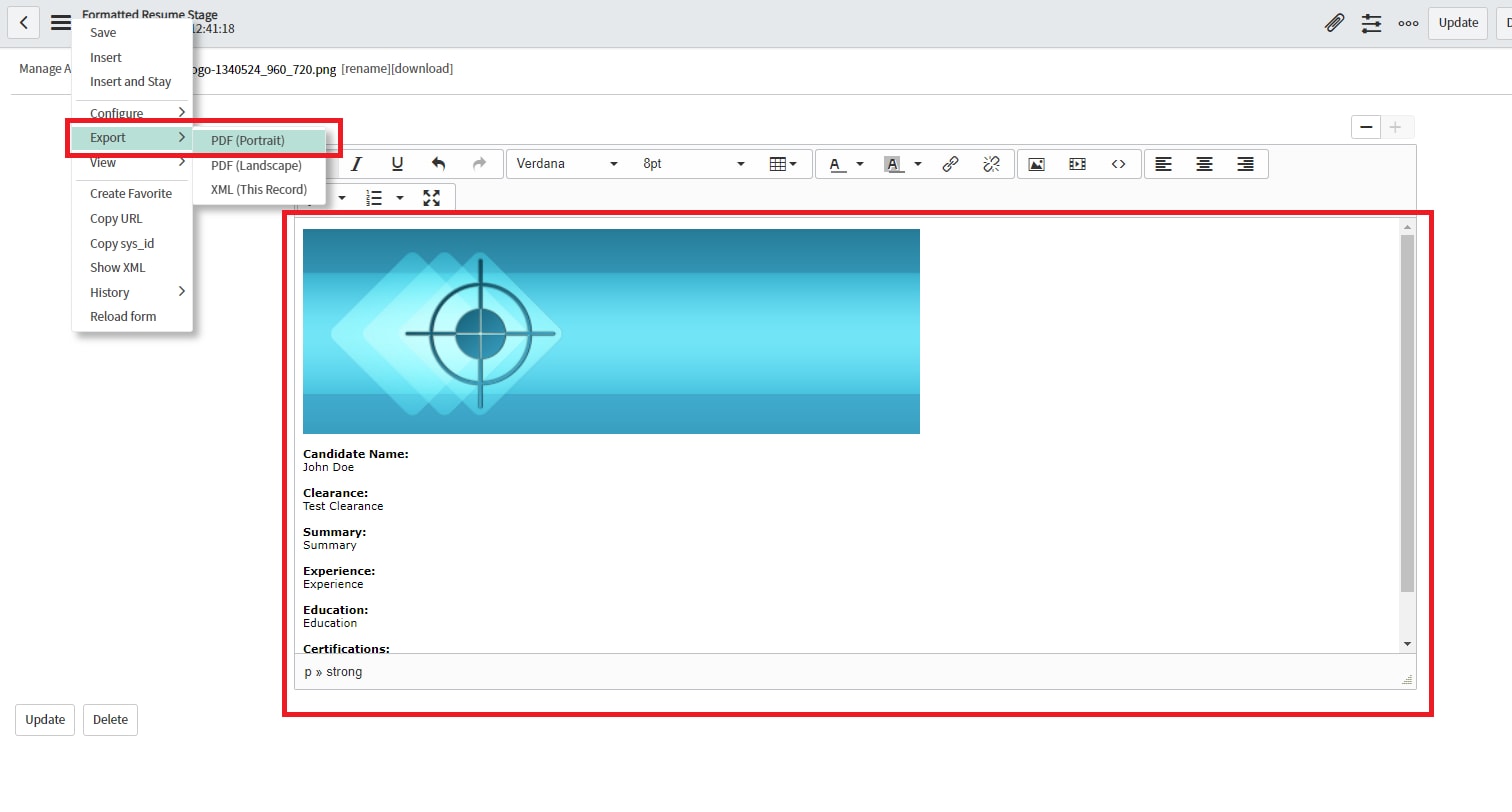Center align the text

[1205, 164]
